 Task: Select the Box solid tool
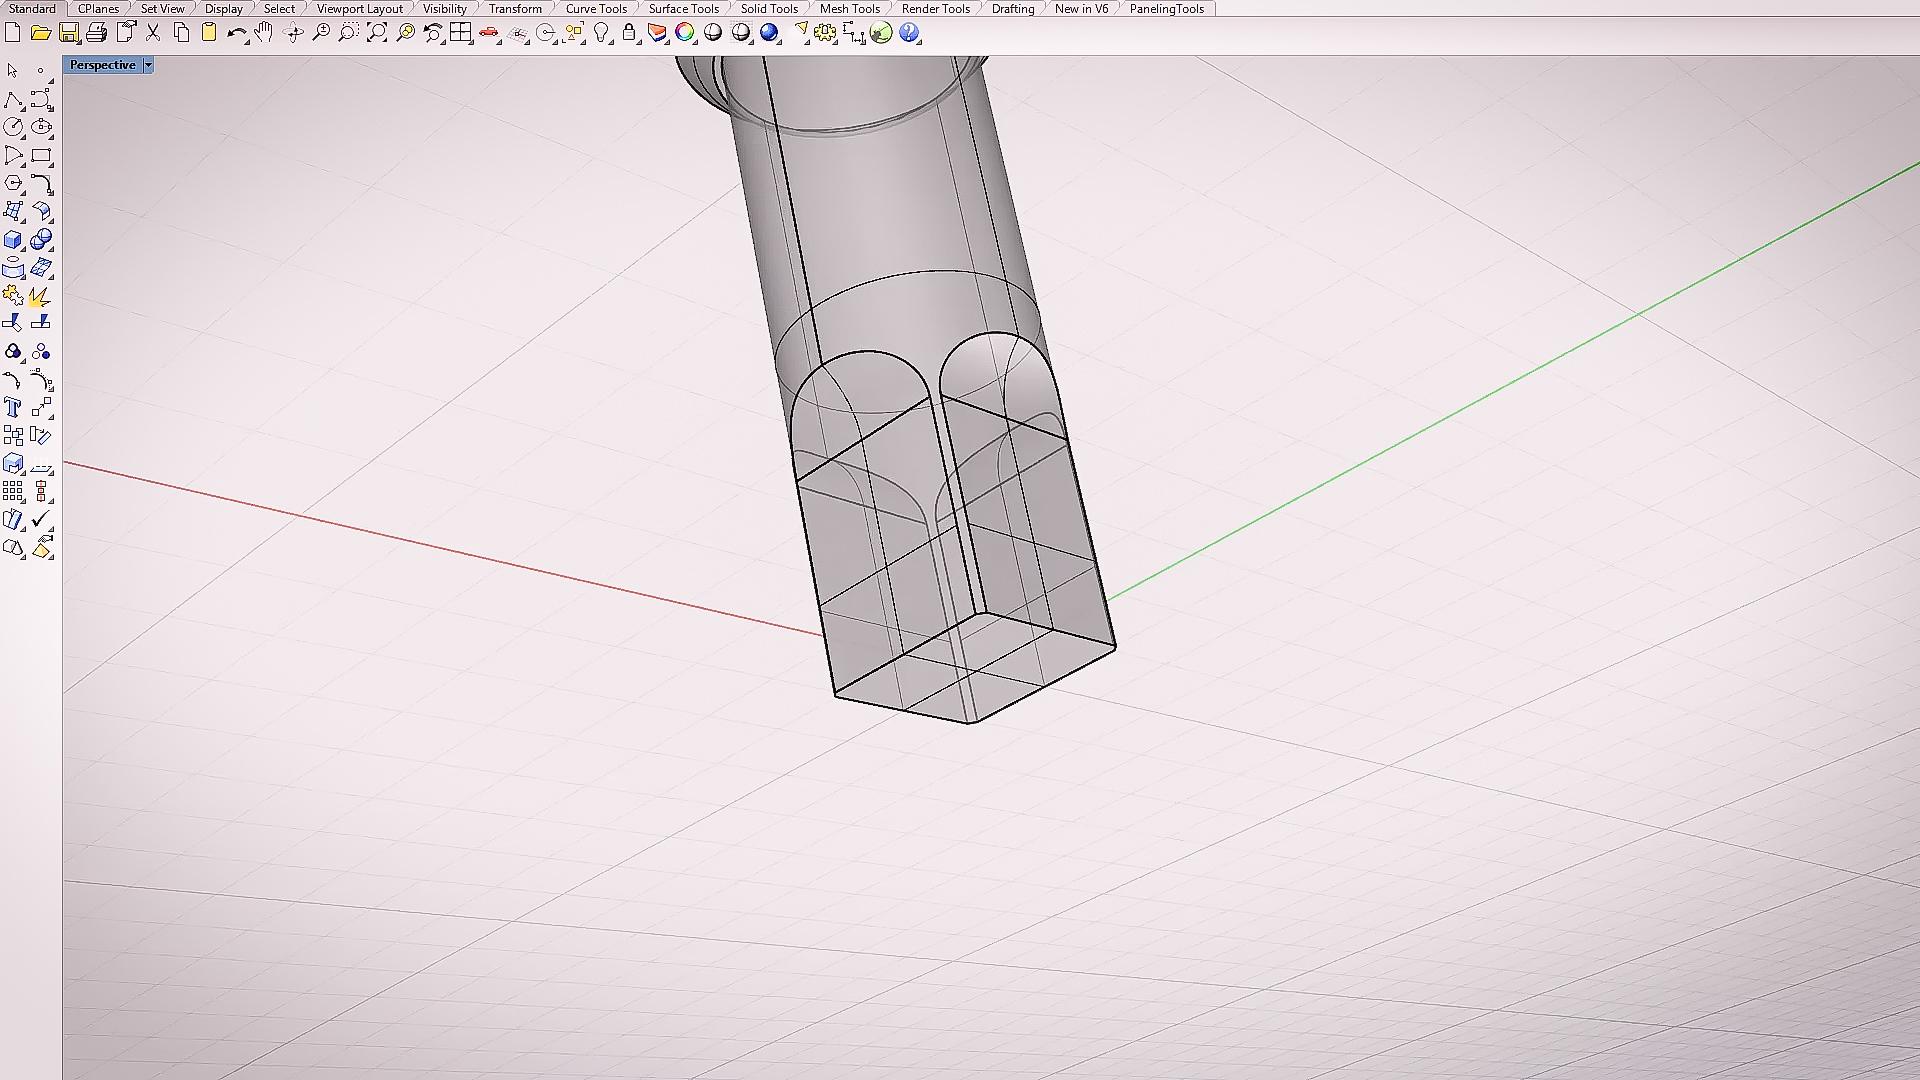13,240
